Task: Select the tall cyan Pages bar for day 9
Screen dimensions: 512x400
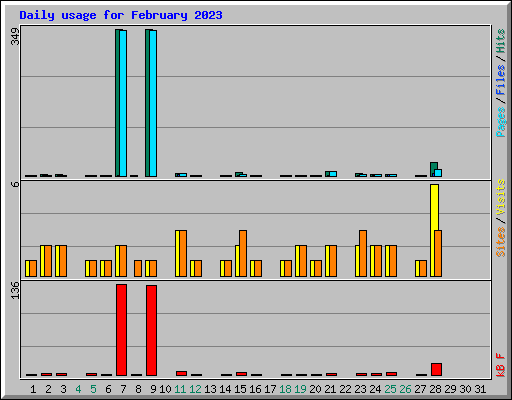Action: point(153,103)
